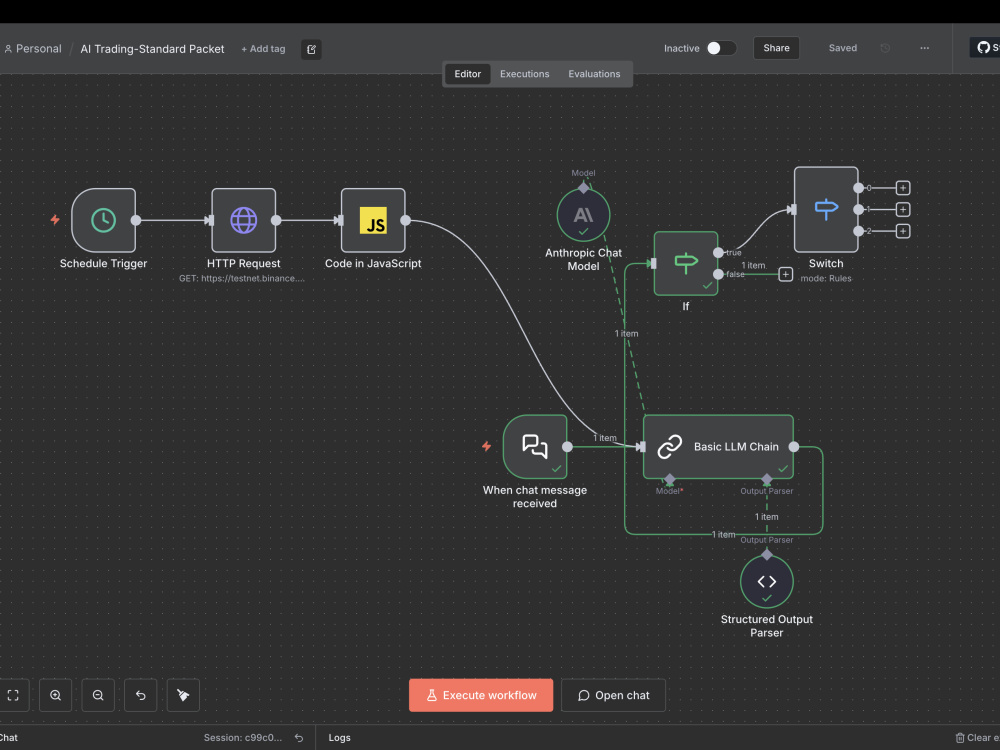Zoom in on the canvas

click(55, 695)
